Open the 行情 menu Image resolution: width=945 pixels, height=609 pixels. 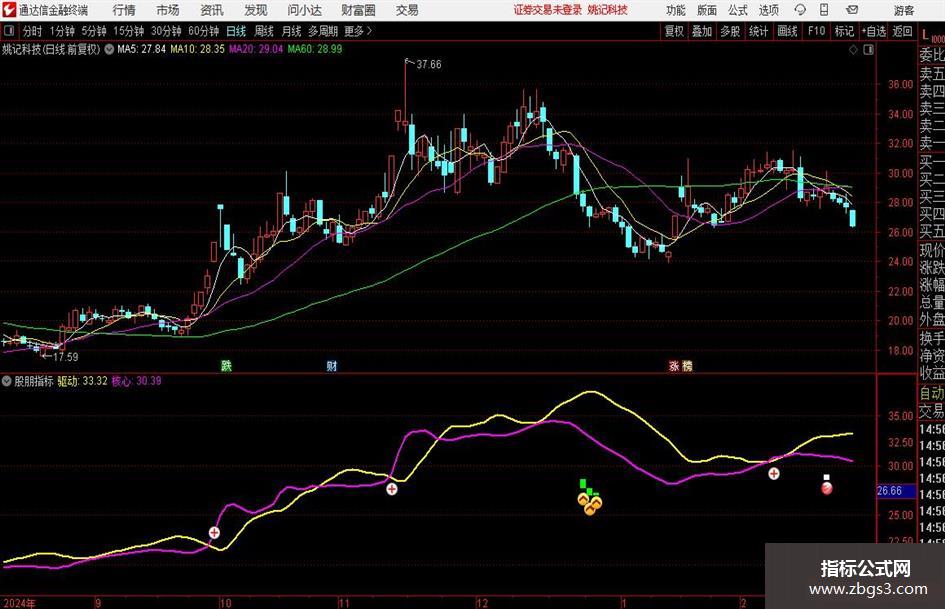click(124, 10)
